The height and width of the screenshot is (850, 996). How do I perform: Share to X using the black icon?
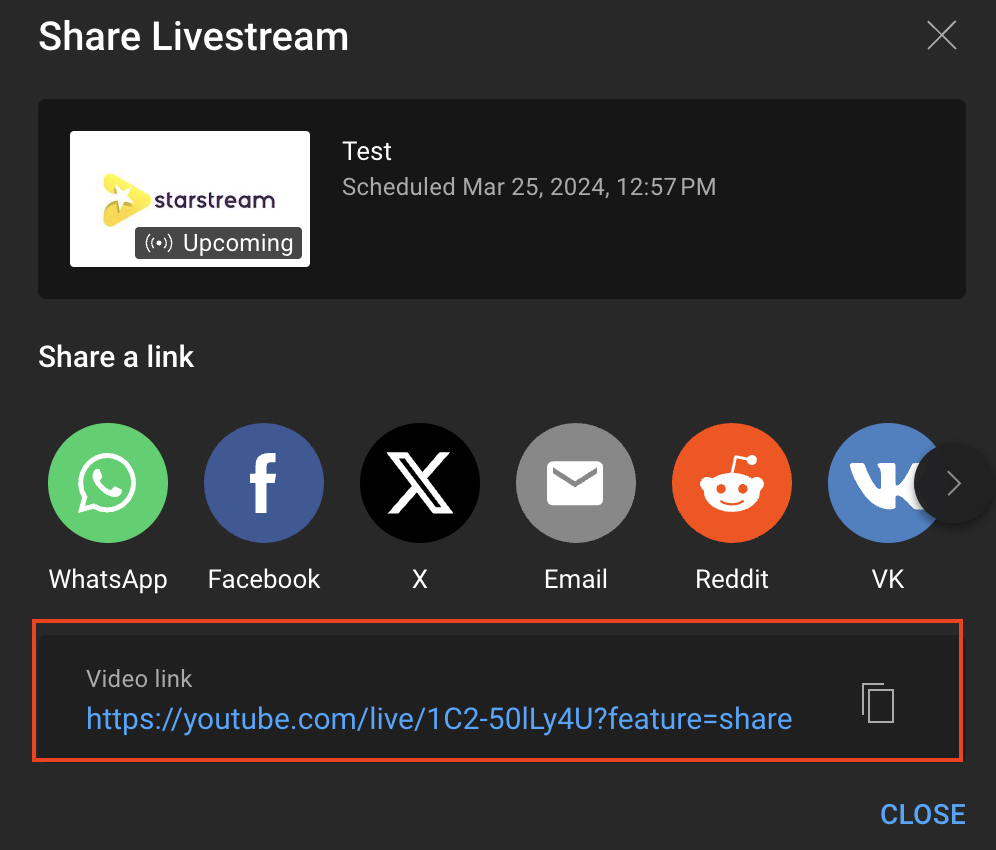click(420, 484)
